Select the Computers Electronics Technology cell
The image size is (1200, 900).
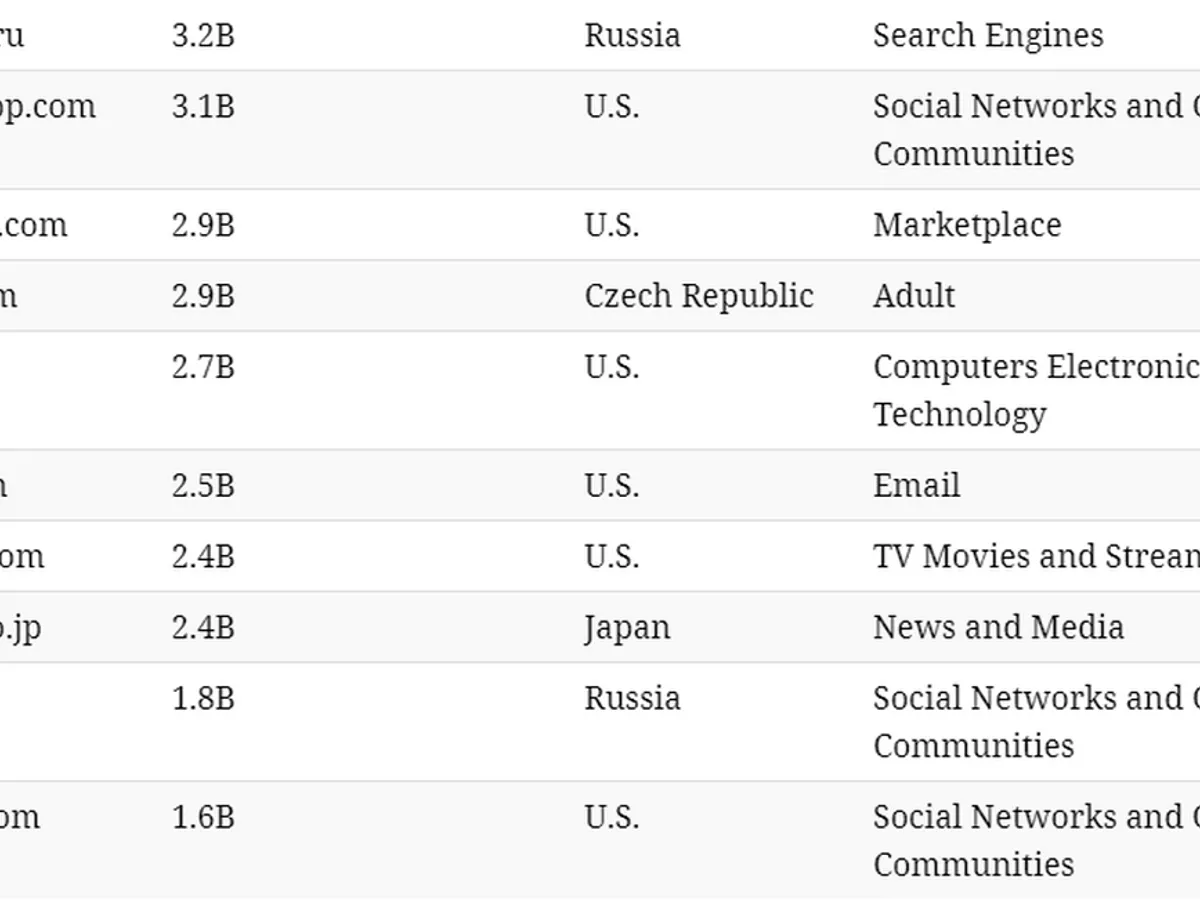click(x=1035, y=390)
